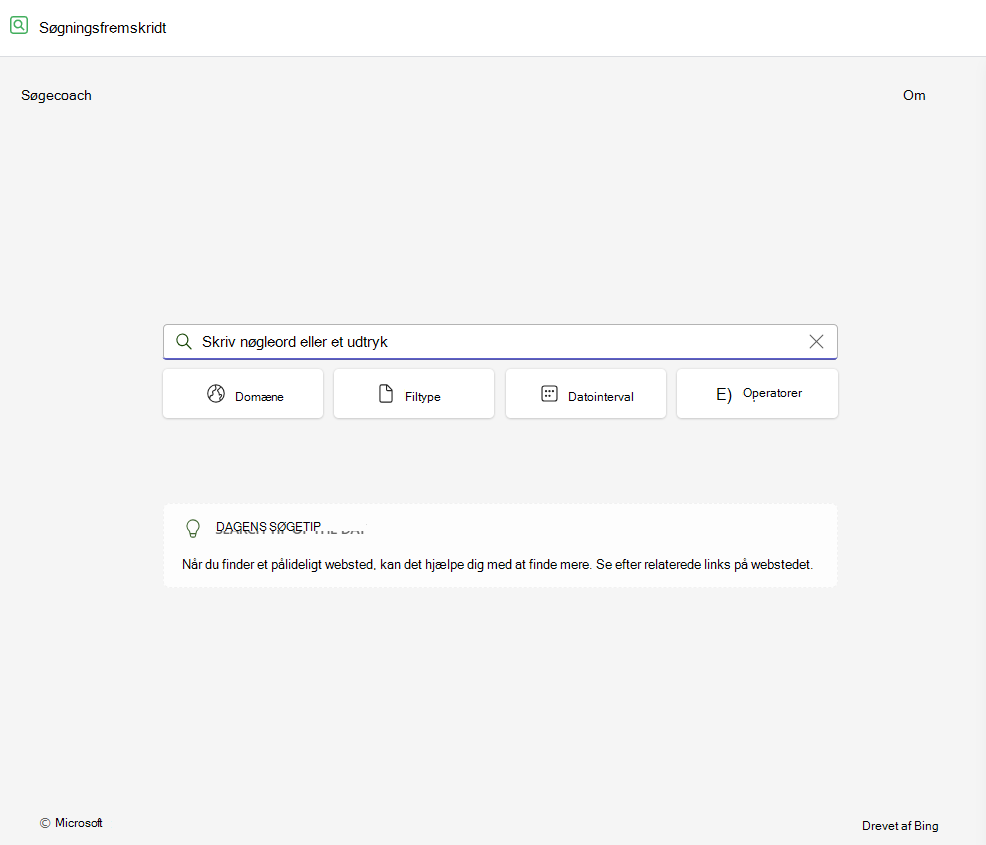Open the Filtype filter options
Viewport: 986px width, 845px height.
414,394
